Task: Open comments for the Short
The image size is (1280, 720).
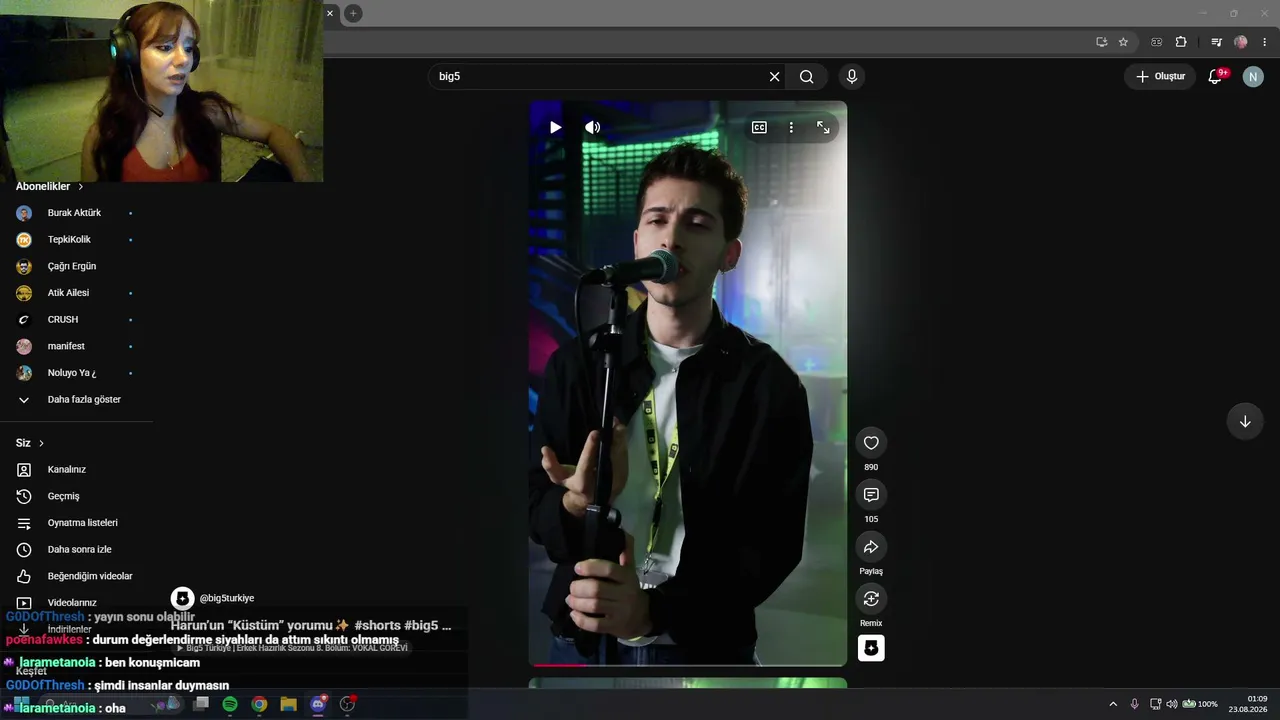Action: tap(871, 495)
